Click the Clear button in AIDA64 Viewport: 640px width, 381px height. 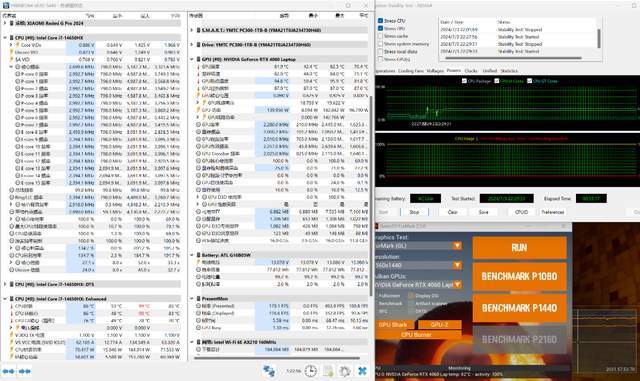pyautogui.click(x=453, y=212)
